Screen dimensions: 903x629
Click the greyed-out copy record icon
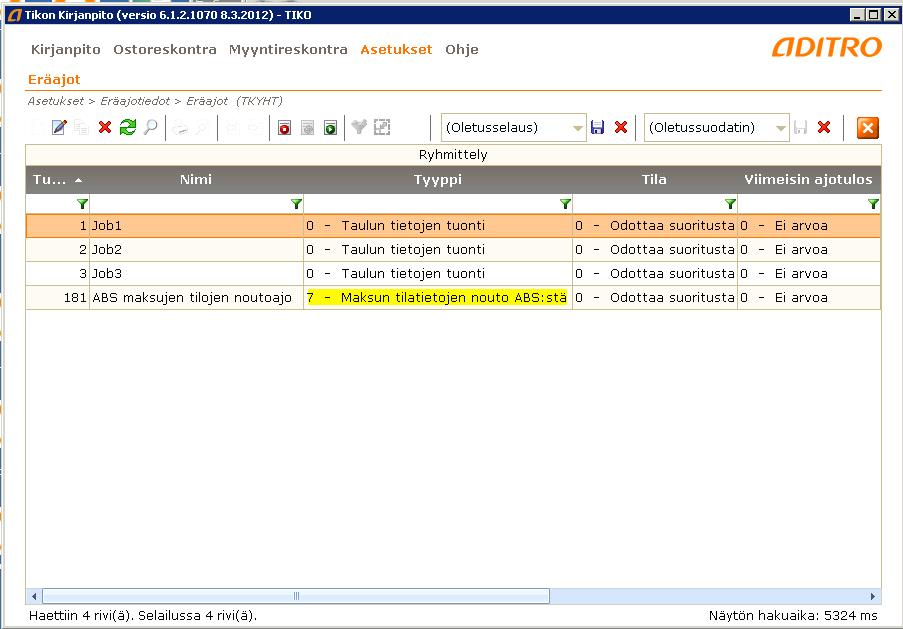tap(81, 127)
